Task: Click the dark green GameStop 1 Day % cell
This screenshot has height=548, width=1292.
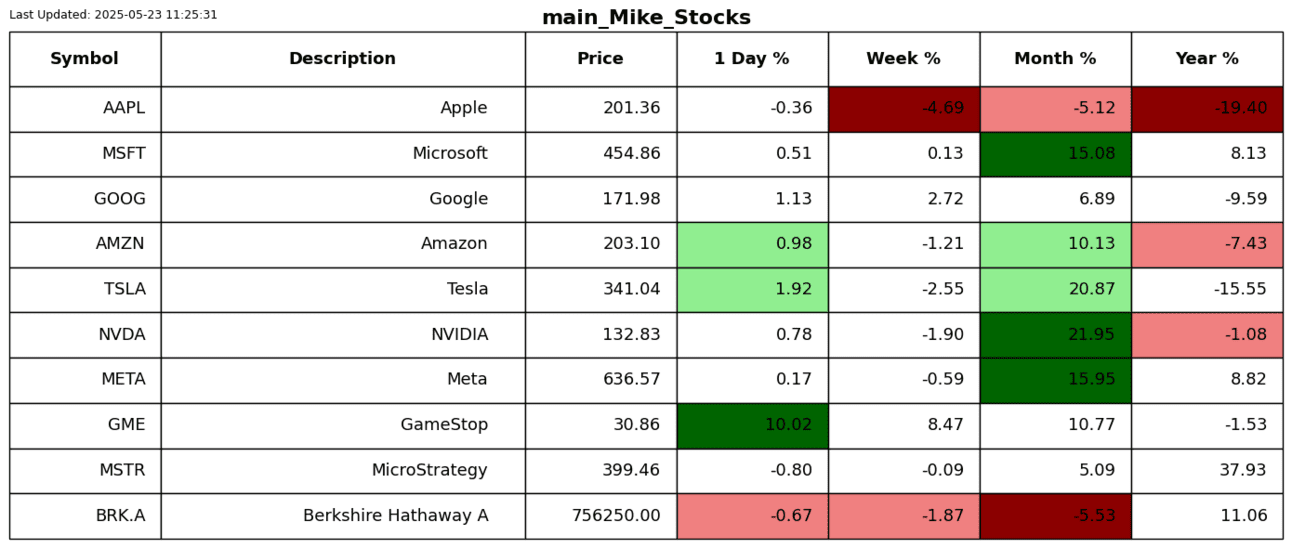Action: pos(752,425)
